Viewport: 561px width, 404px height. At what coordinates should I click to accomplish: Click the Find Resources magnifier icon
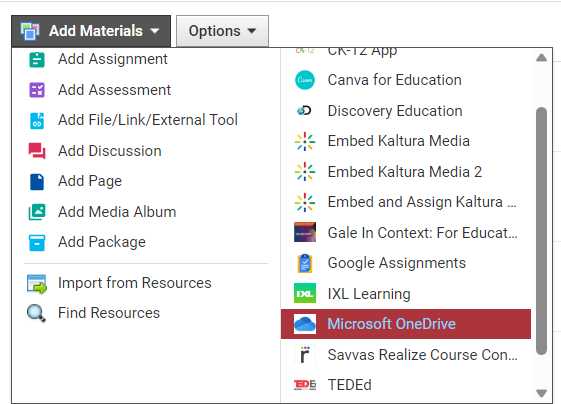pos(36,313)
